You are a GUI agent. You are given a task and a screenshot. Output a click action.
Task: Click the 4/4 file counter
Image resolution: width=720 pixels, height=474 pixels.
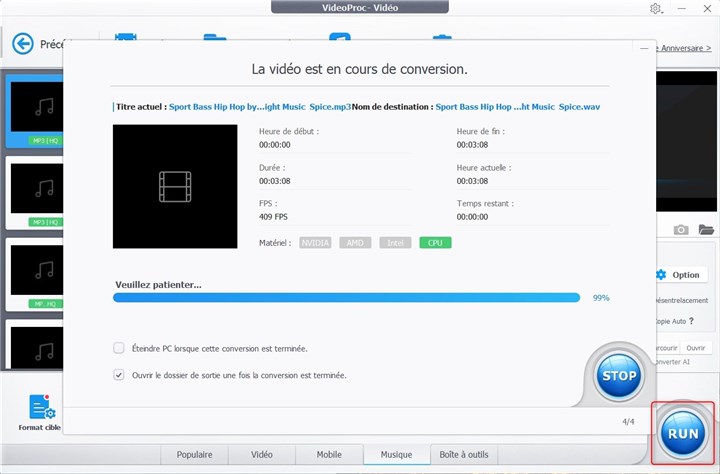click(x=628, y=421)
